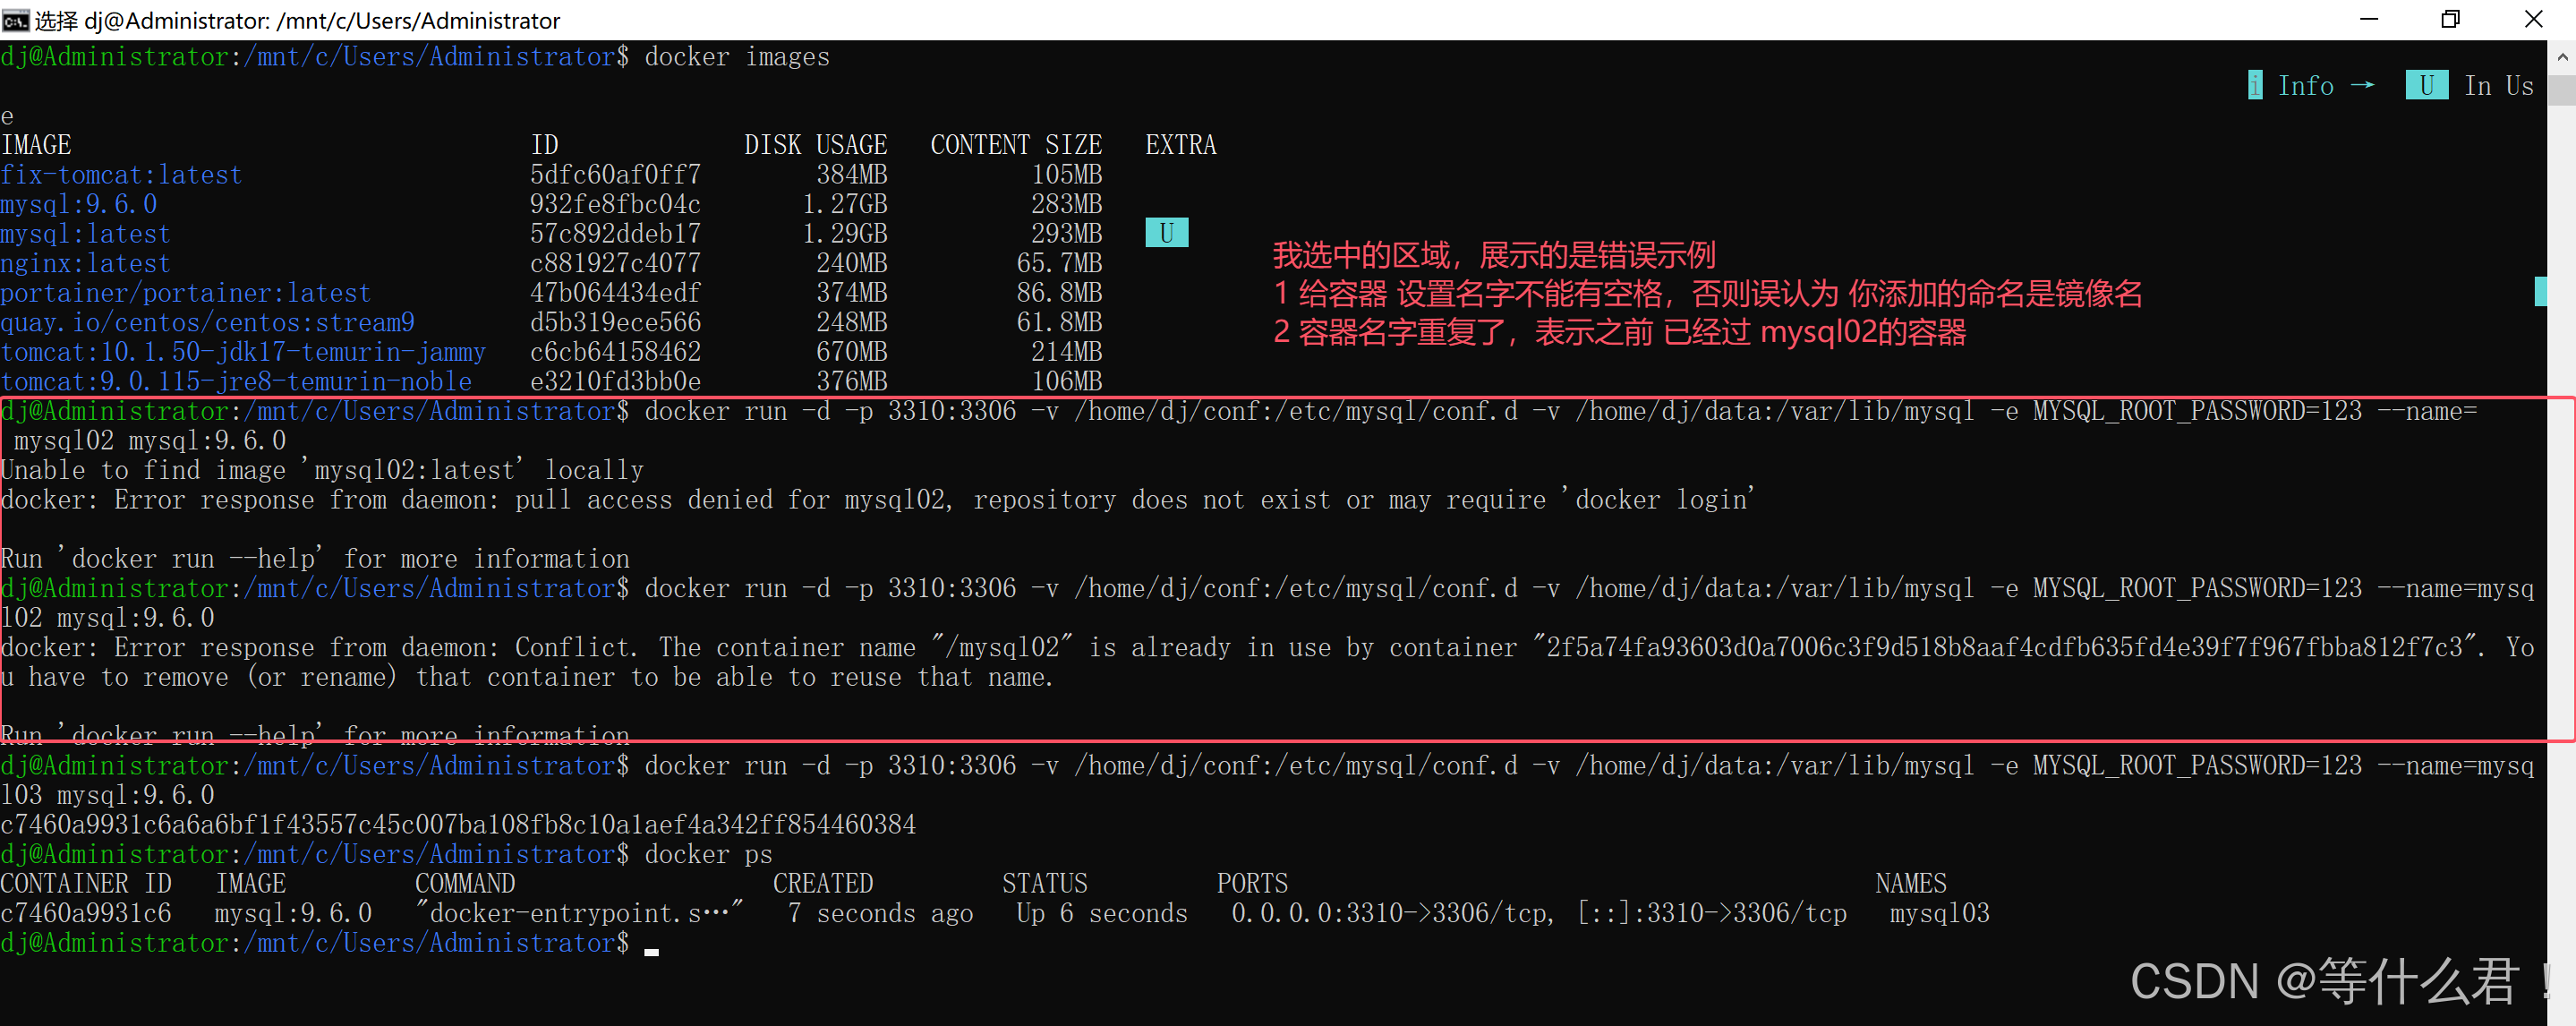Restore down the terminal window
This screenshot has height=1026, width=2576.
pyautogui.click(x=2450, y=20)
